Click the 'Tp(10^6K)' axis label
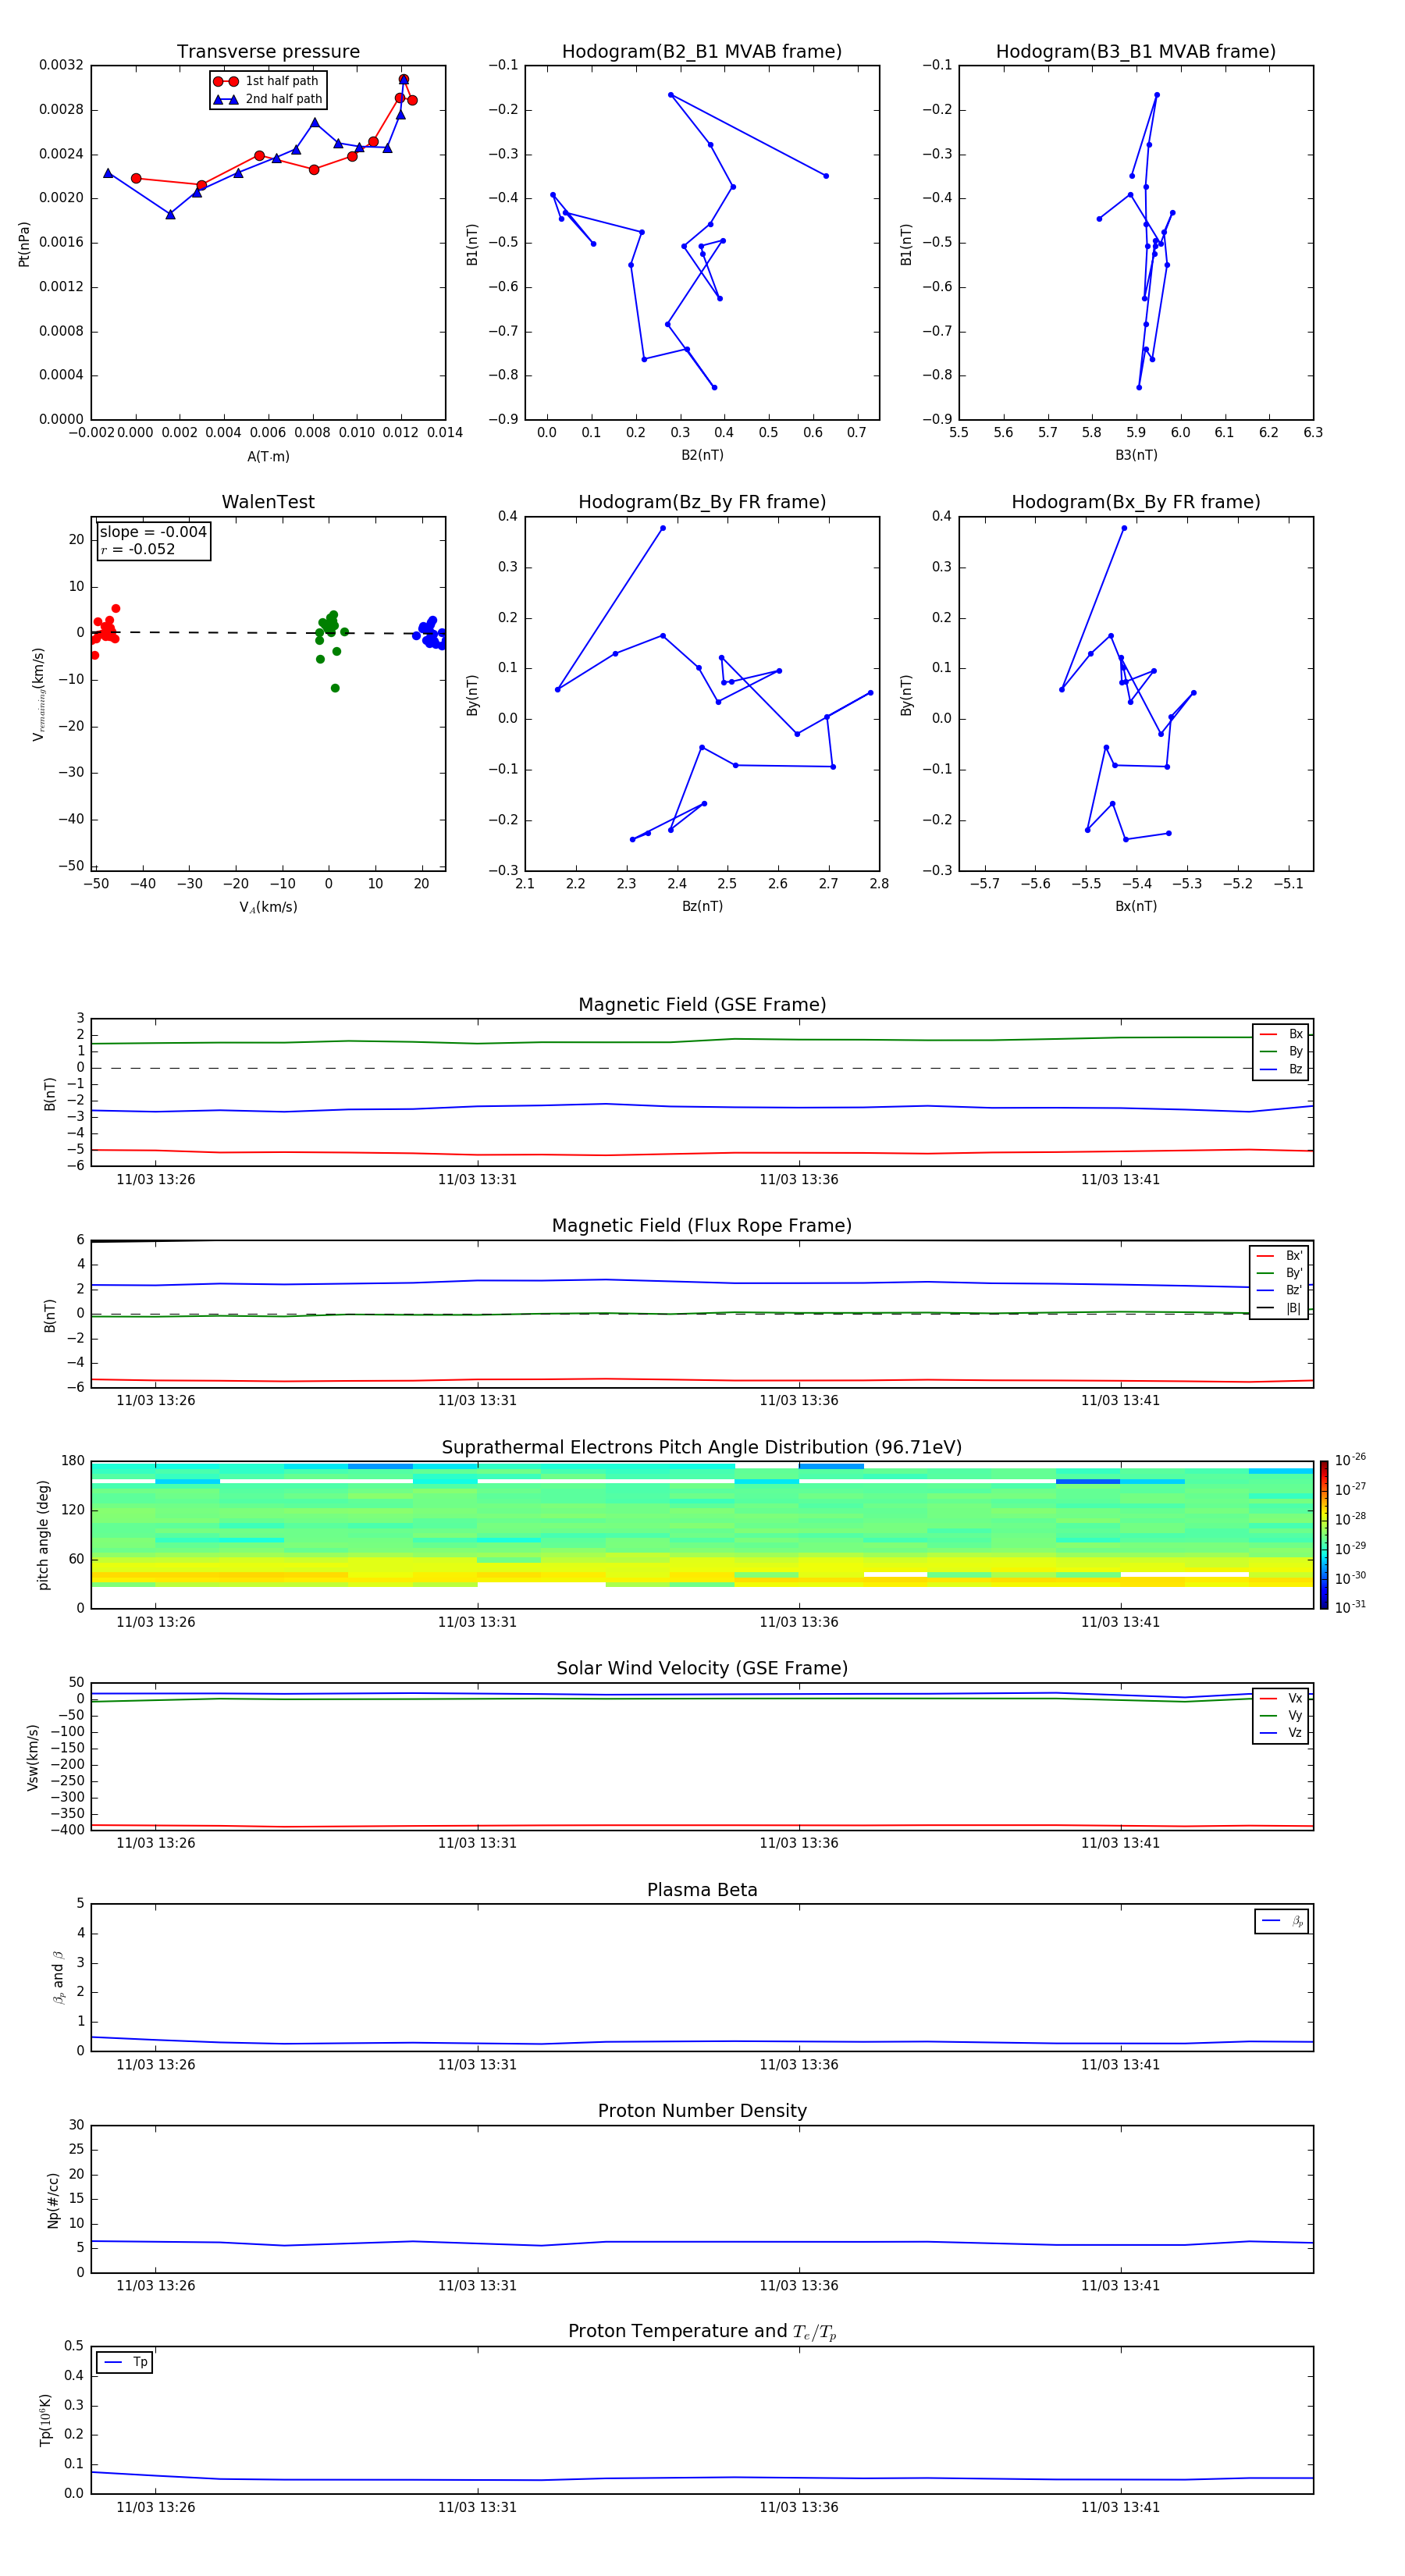This screenshot has height=2576, width=1405. [45, 2421]
